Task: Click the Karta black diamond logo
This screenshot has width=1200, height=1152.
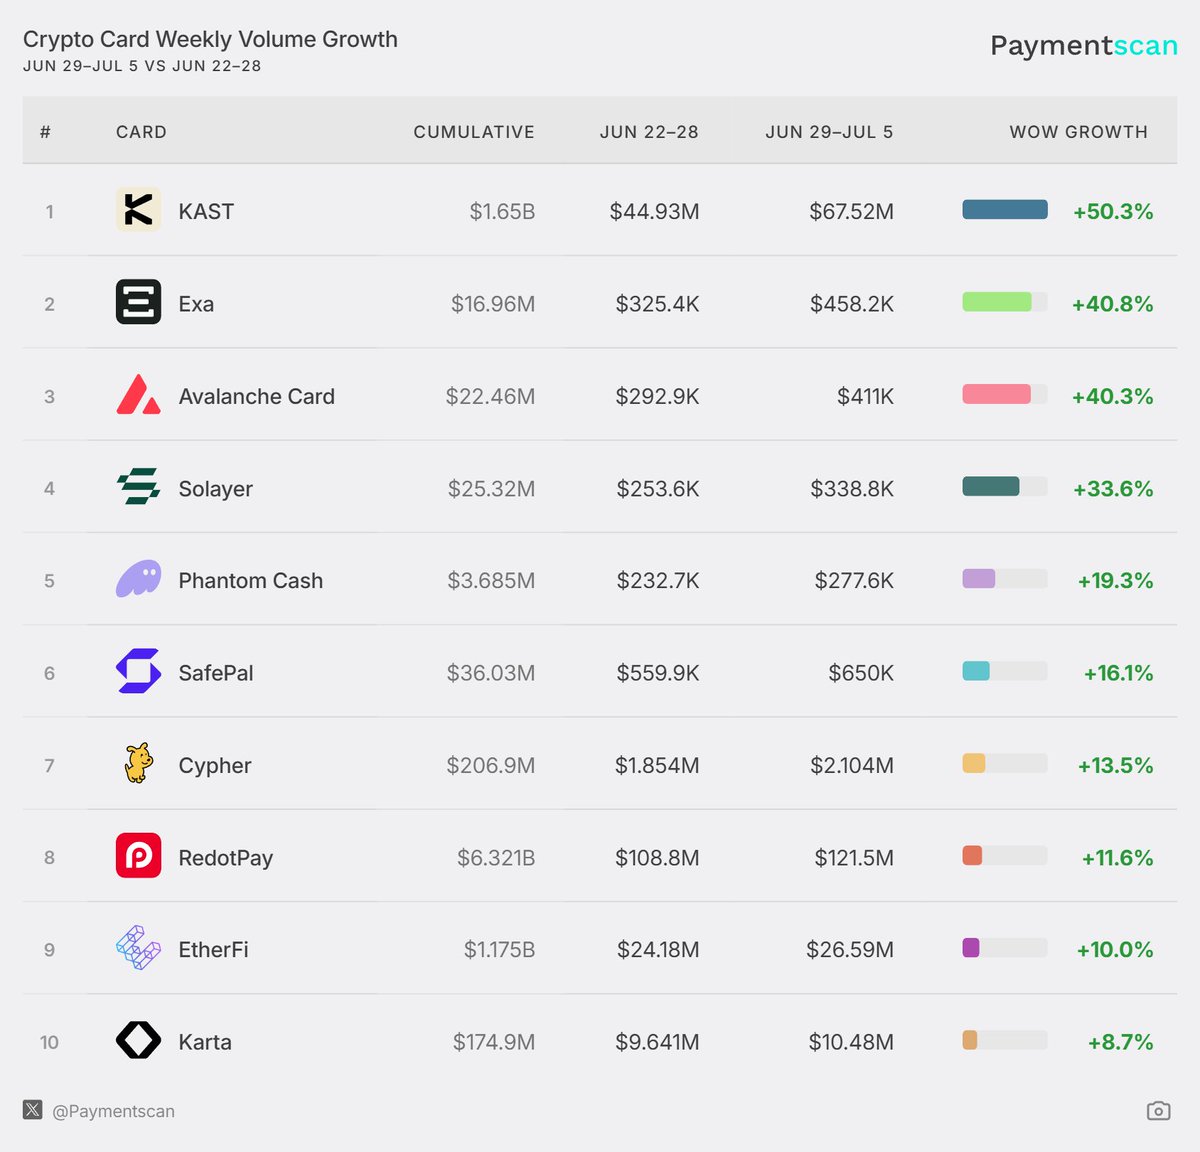Action: point(138,1040)
